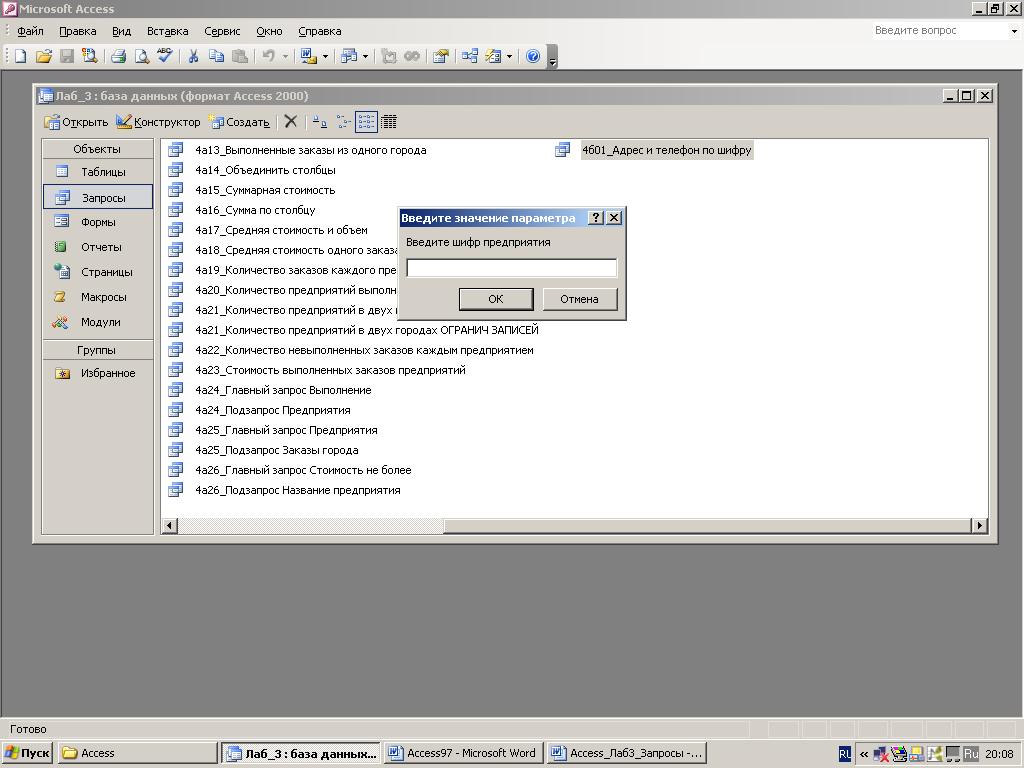Click the 'Введите вопрос' help box
Image resolution: width=1024 pixels, height=768 pixels.
pyautogui.click(x=940, y=31)
